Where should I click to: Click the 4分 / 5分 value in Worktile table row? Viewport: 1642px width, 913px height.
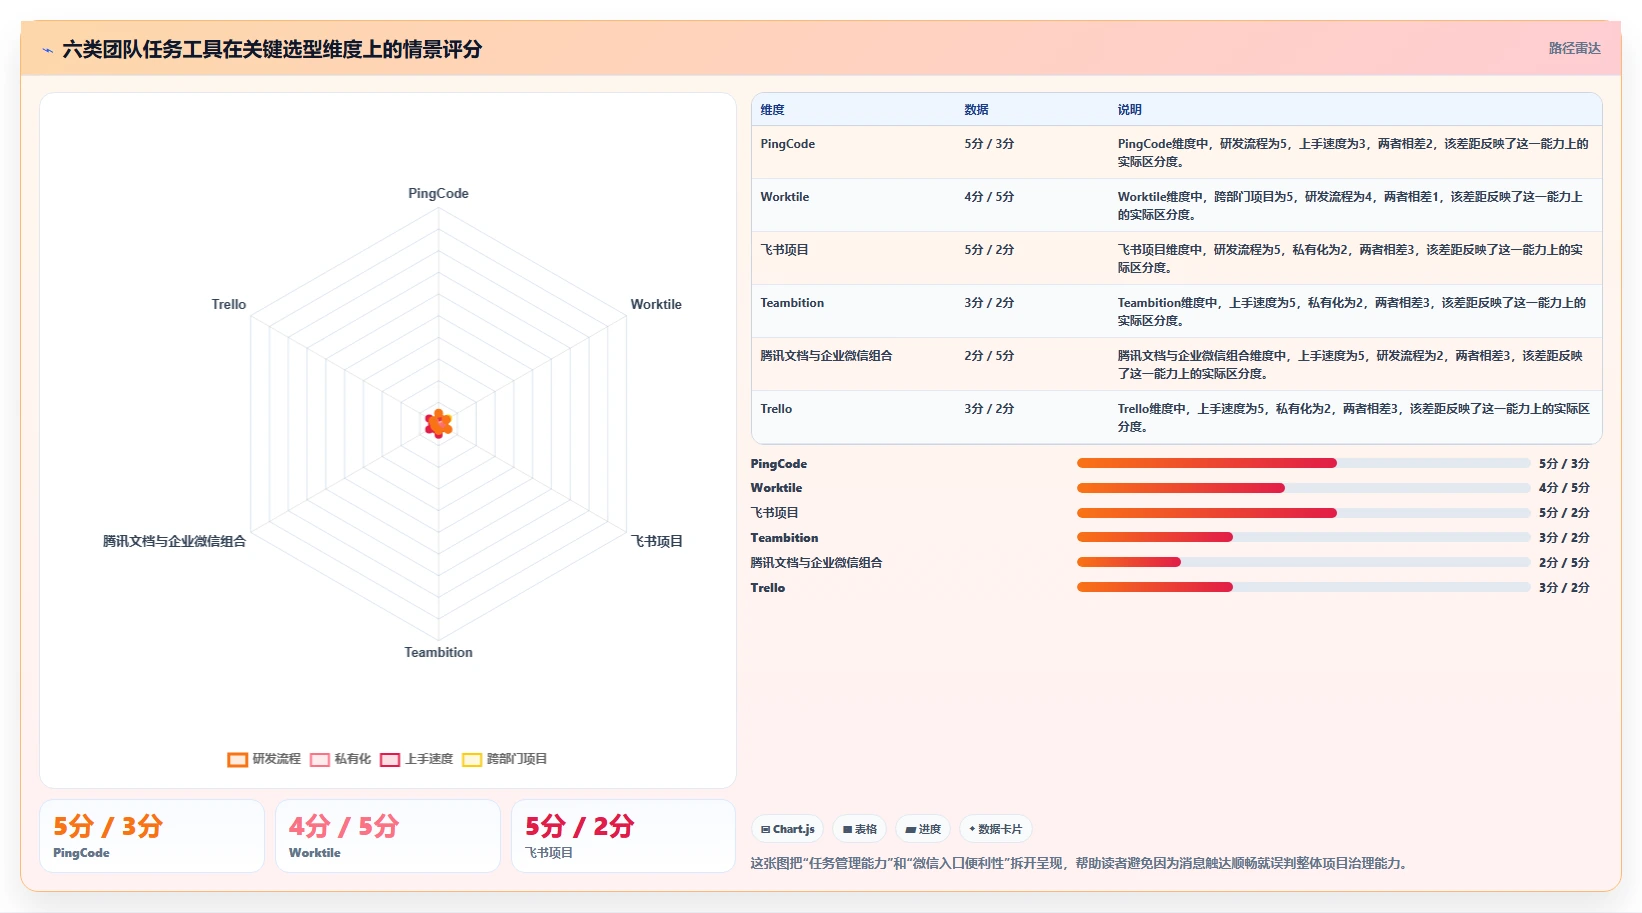click(x=989, y=197)
